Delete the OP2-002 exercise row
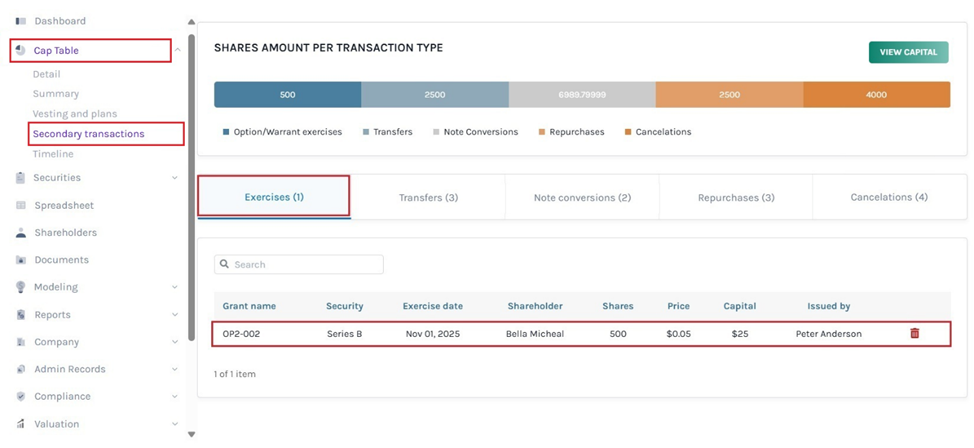Viewport: 974px width, 448px height. (x=914, y=333)
